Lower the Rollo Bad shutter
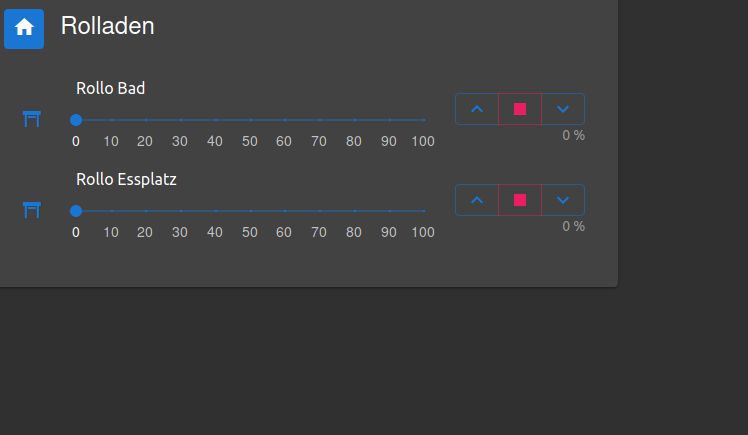This screenshot has width=748, height=435. click(x=563, y=109)
